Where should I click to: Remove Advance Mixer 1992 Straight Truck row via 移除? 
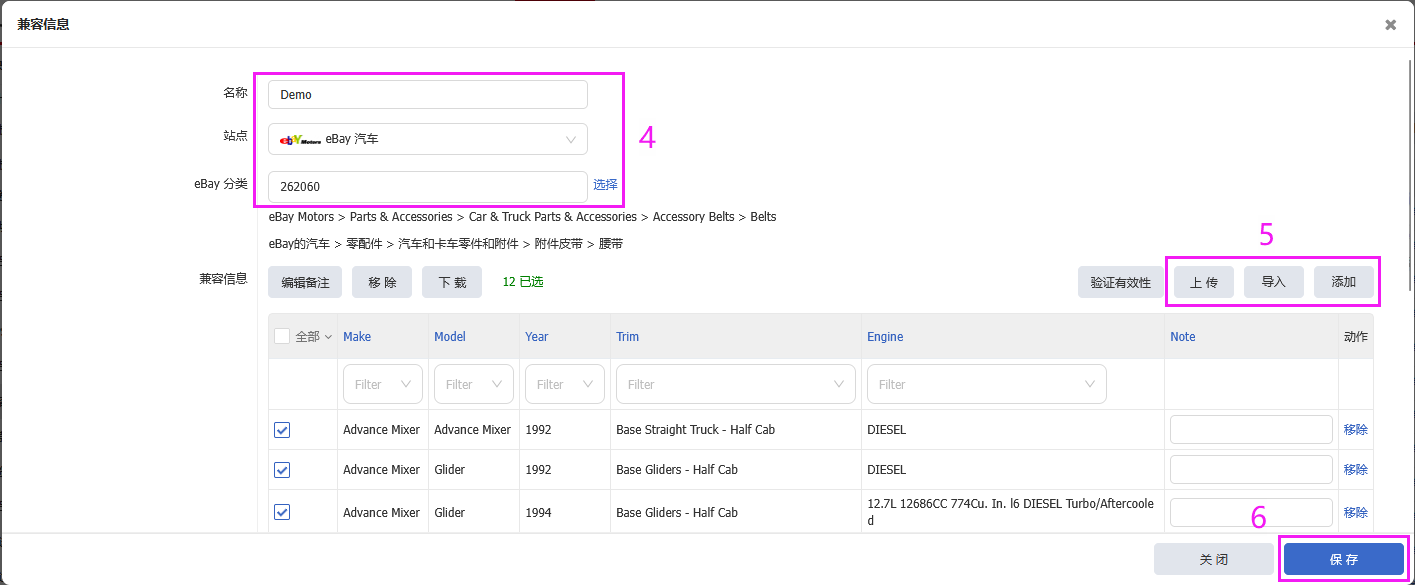1356,430
